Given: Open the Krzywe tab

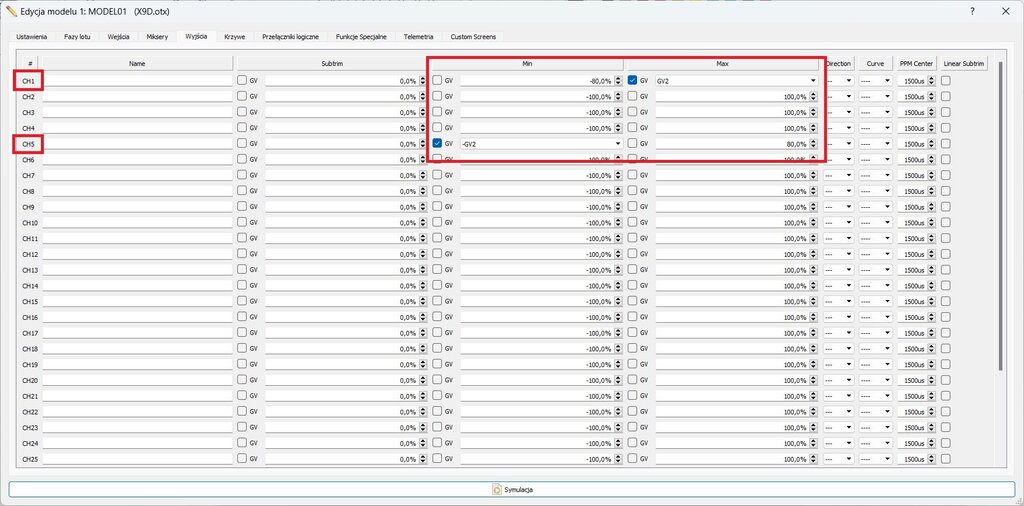Looking at the screenshot, I should click(x=235, y=36).
